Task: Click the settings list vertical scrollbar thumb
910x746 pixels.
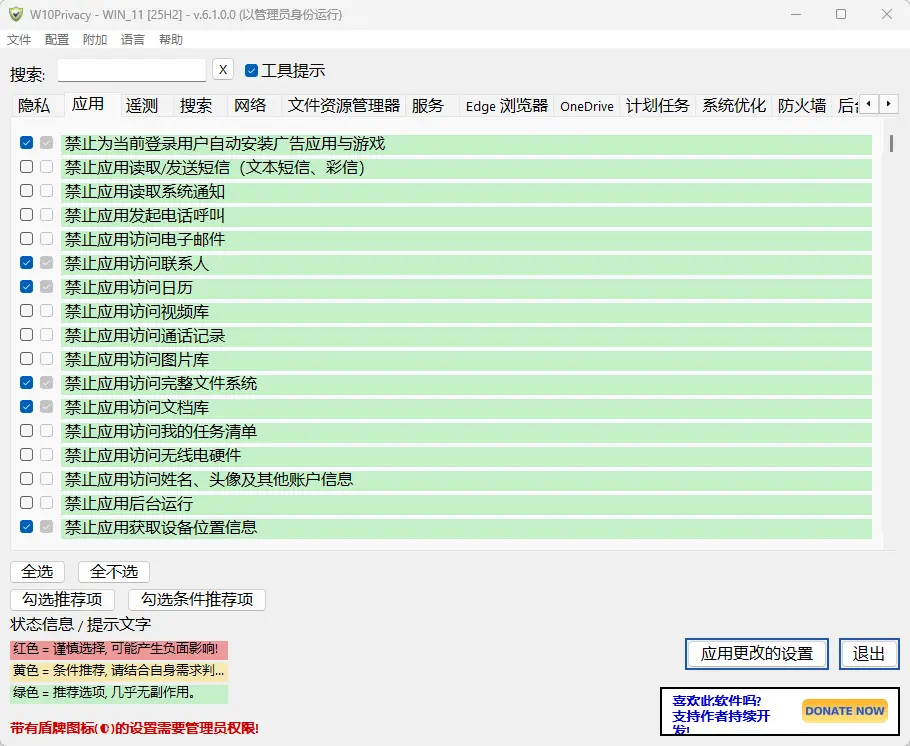Action: [891, 143]
